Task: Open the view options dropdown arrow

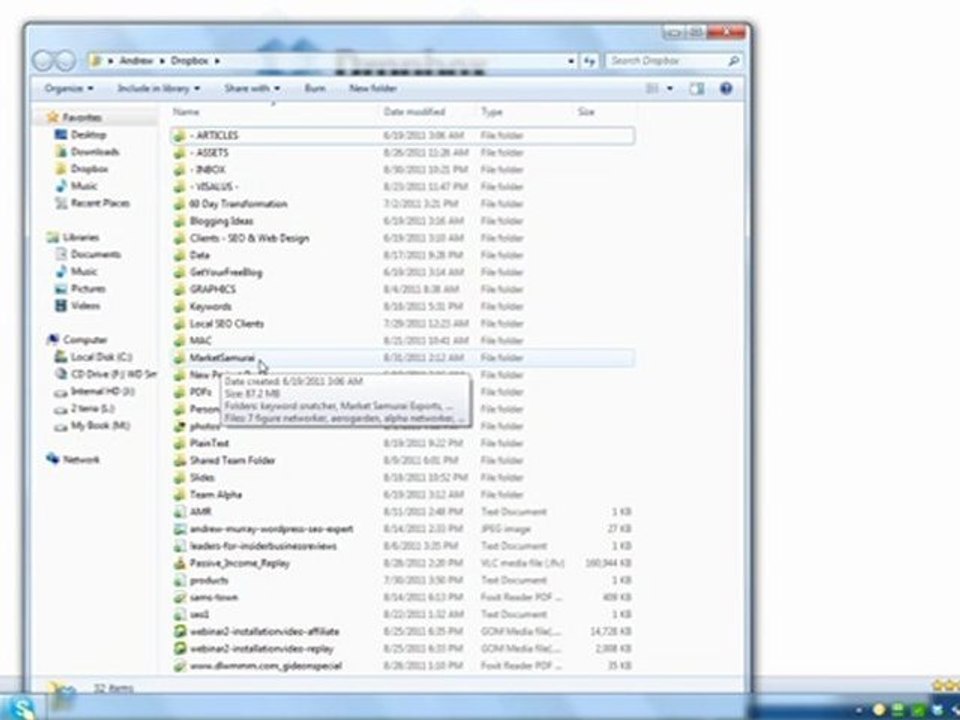Action: 670,89
